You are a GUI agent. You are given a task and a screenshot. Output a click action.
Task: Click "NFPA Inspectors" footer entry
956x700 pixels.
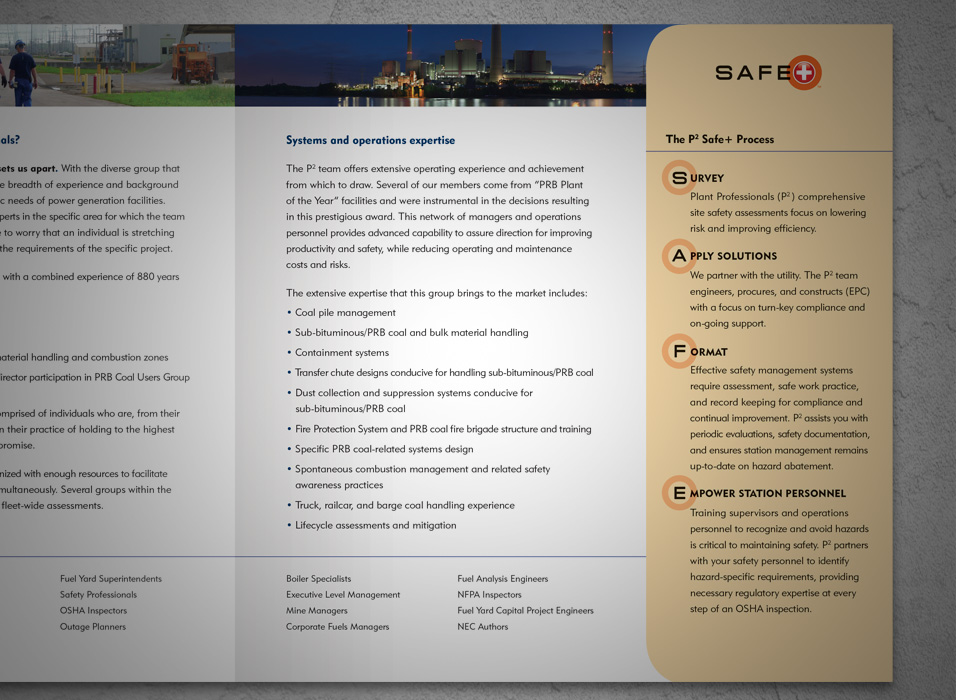pyautogui.click(x=490, y=595)
